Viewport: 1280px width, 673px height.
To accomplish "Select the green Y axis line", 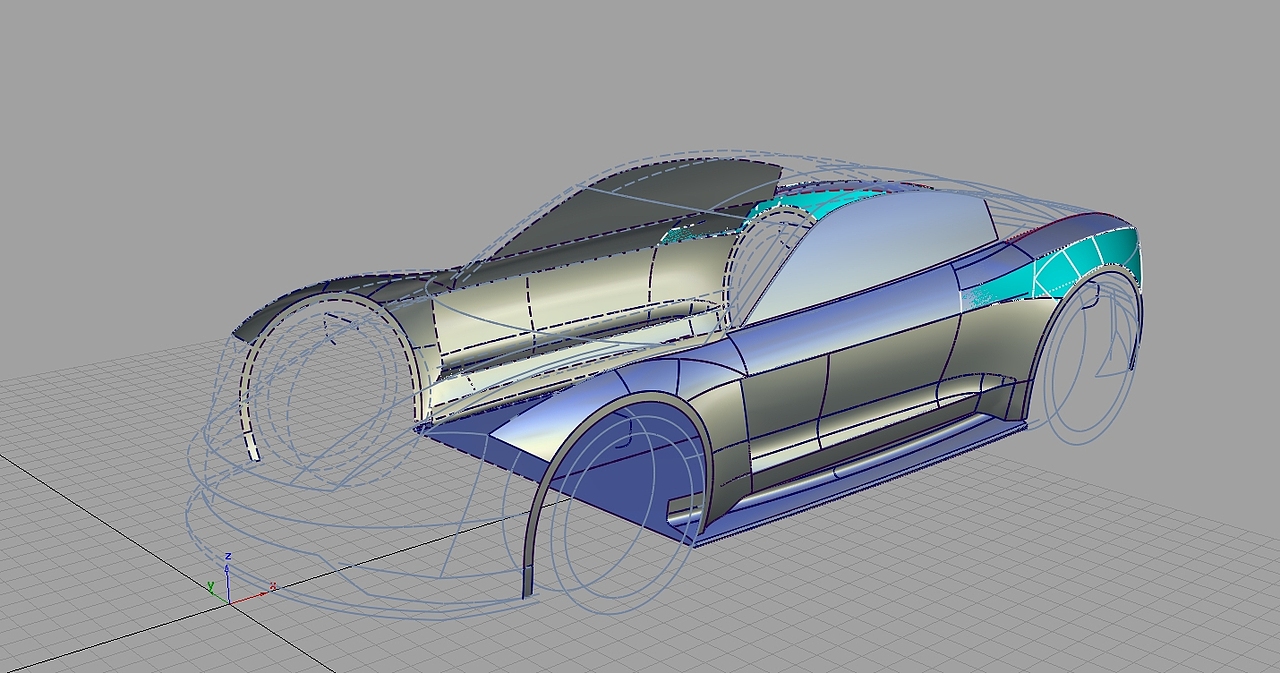I will (219, 596).
